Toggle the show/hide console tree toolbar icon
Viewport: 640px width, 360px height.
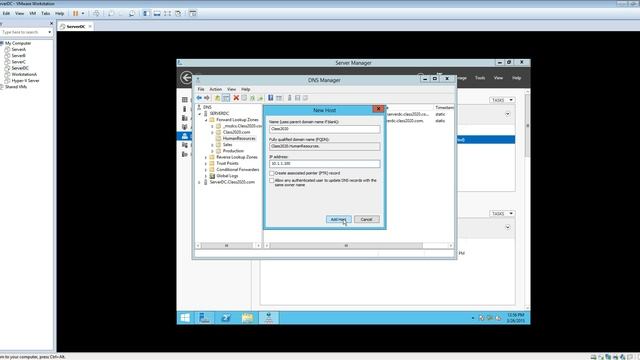[x=226, y=98]
